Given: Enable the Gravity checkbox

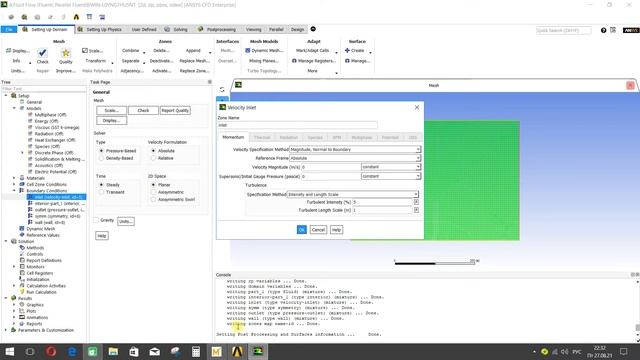Looking at the screenshot, I should click(96, 220).
